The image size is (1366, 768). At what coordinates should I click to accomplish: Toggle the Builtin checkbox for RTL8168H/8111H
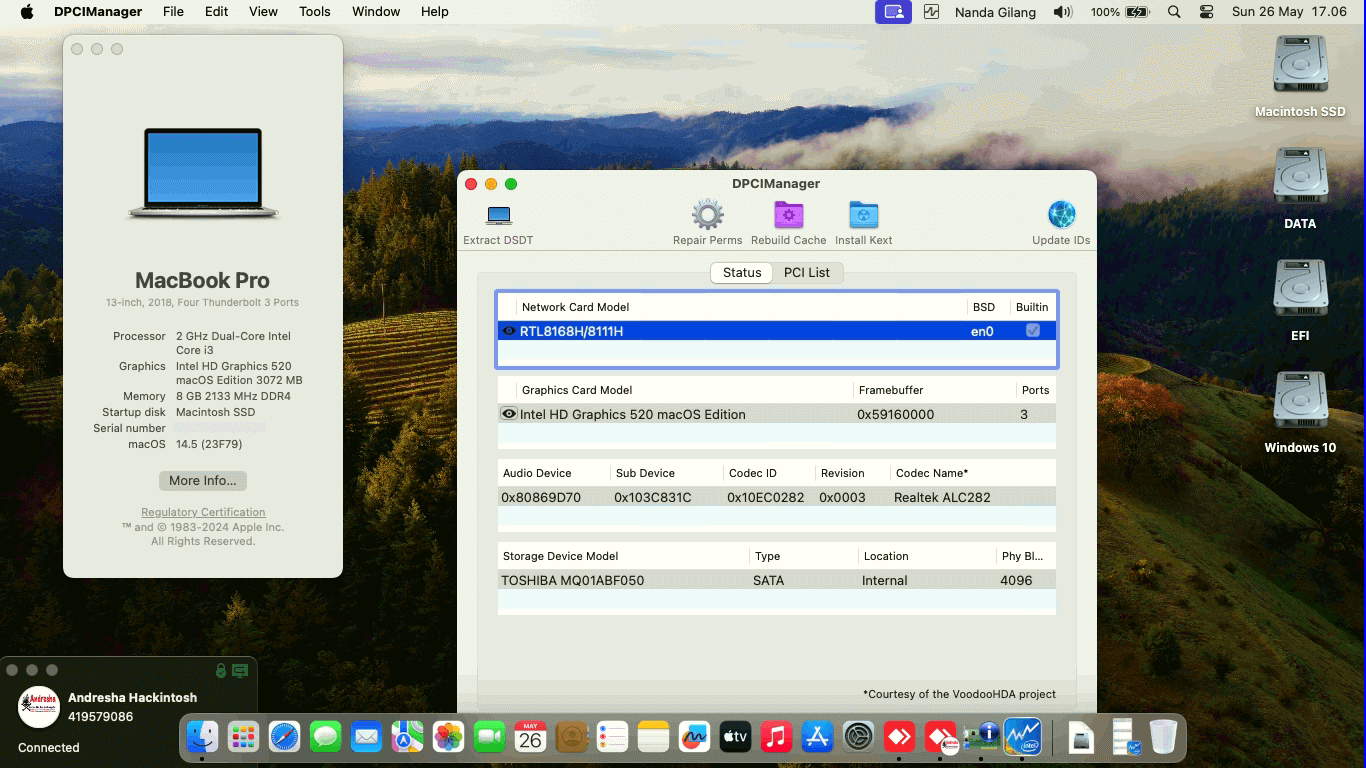pyautogui.click(x=1033, y=331)
